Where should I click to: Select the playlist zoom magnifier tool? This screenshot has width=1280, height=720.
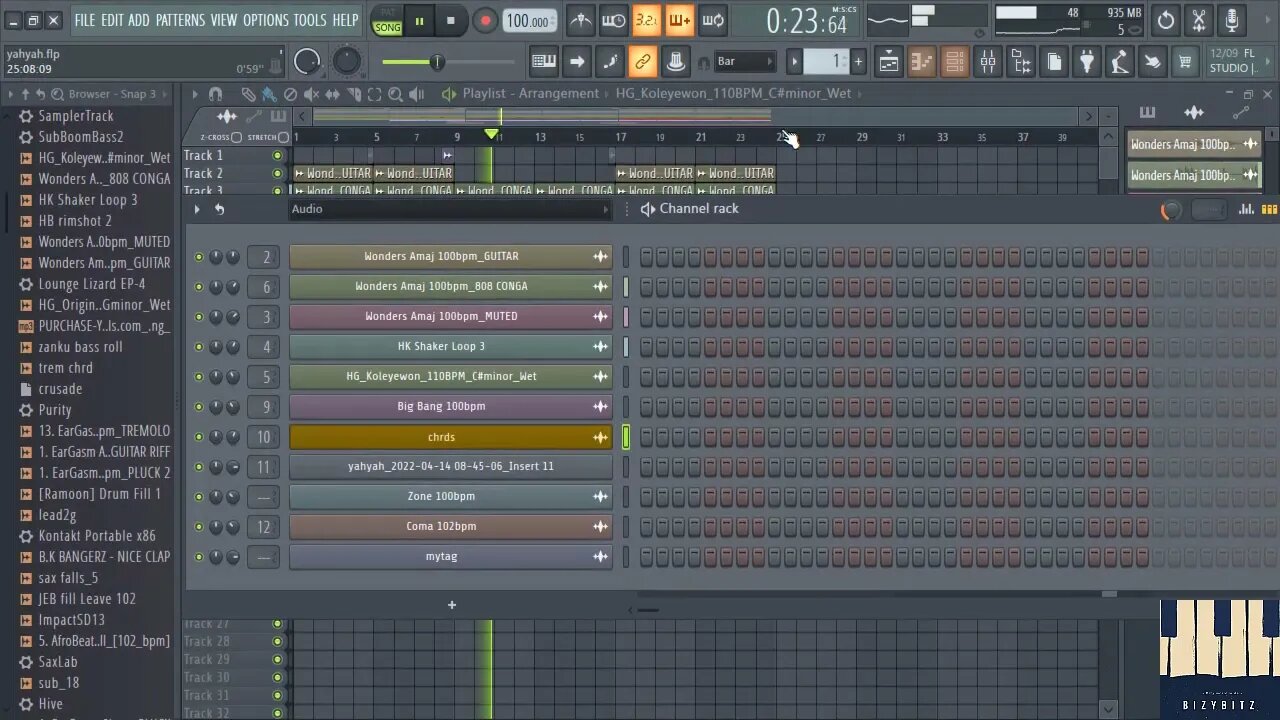click(x=395, y=94)
